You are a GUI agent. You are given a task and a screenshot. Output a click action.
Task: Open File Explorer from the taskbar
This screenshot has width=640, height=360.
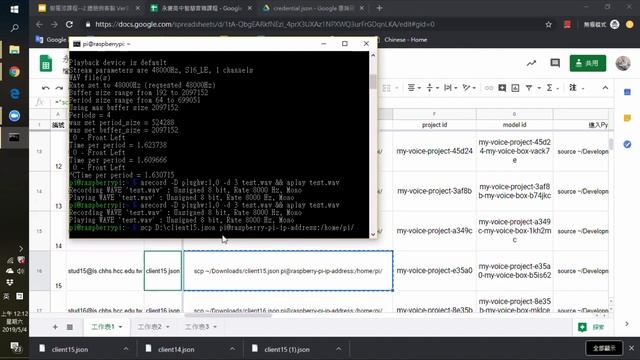tap(14, 50)
